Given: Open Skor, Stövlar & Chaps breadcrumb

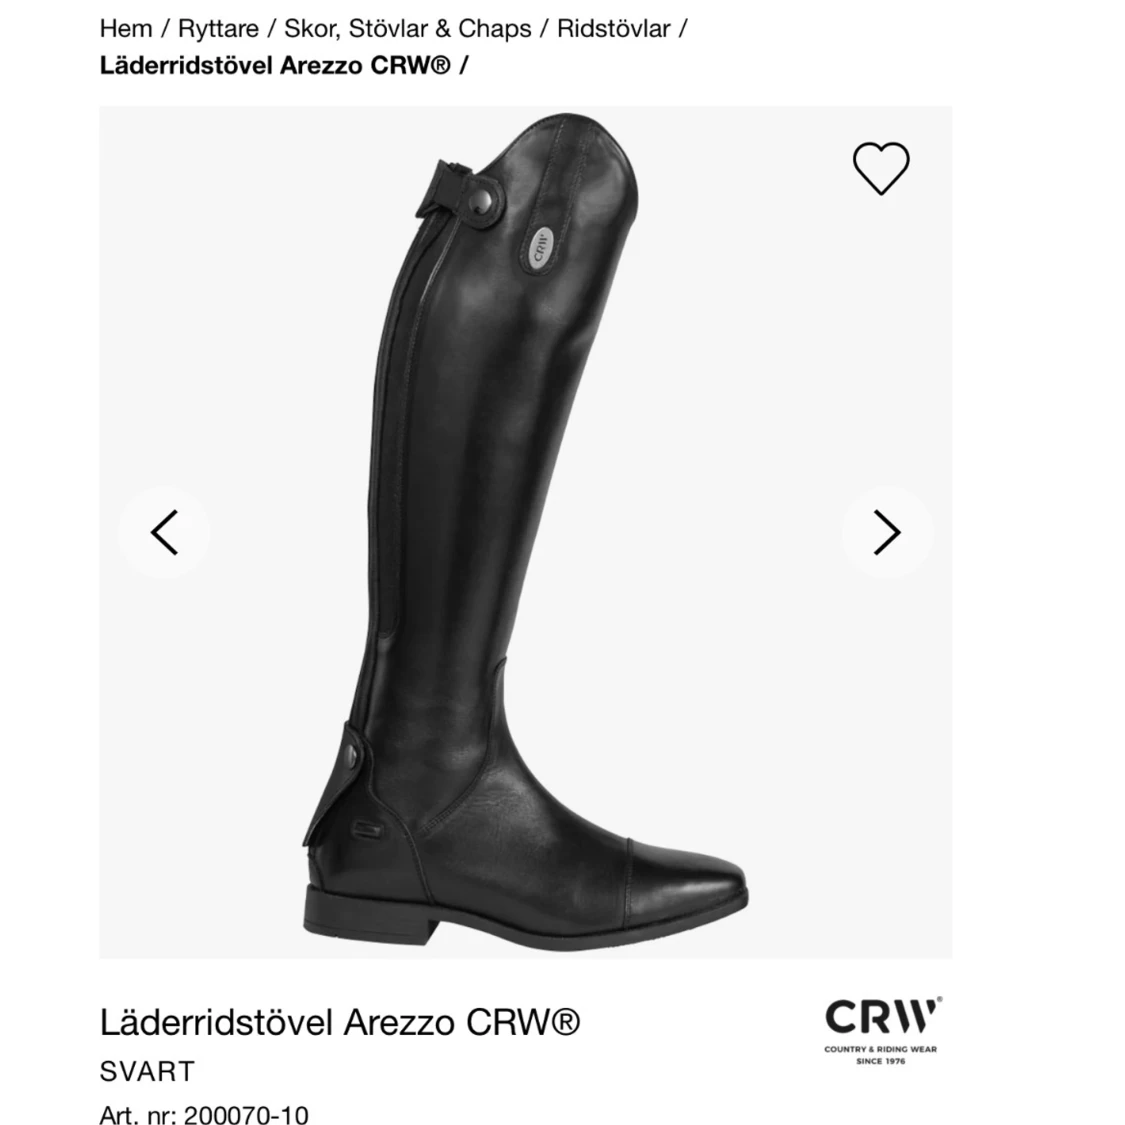Looking at the screenshot, I should tap(408, 29).
